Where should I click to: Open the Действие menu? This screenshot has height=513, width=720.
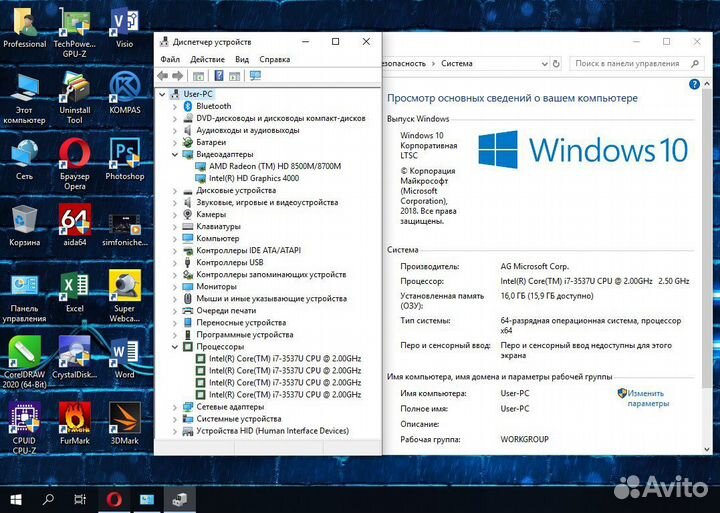point(208,59)
